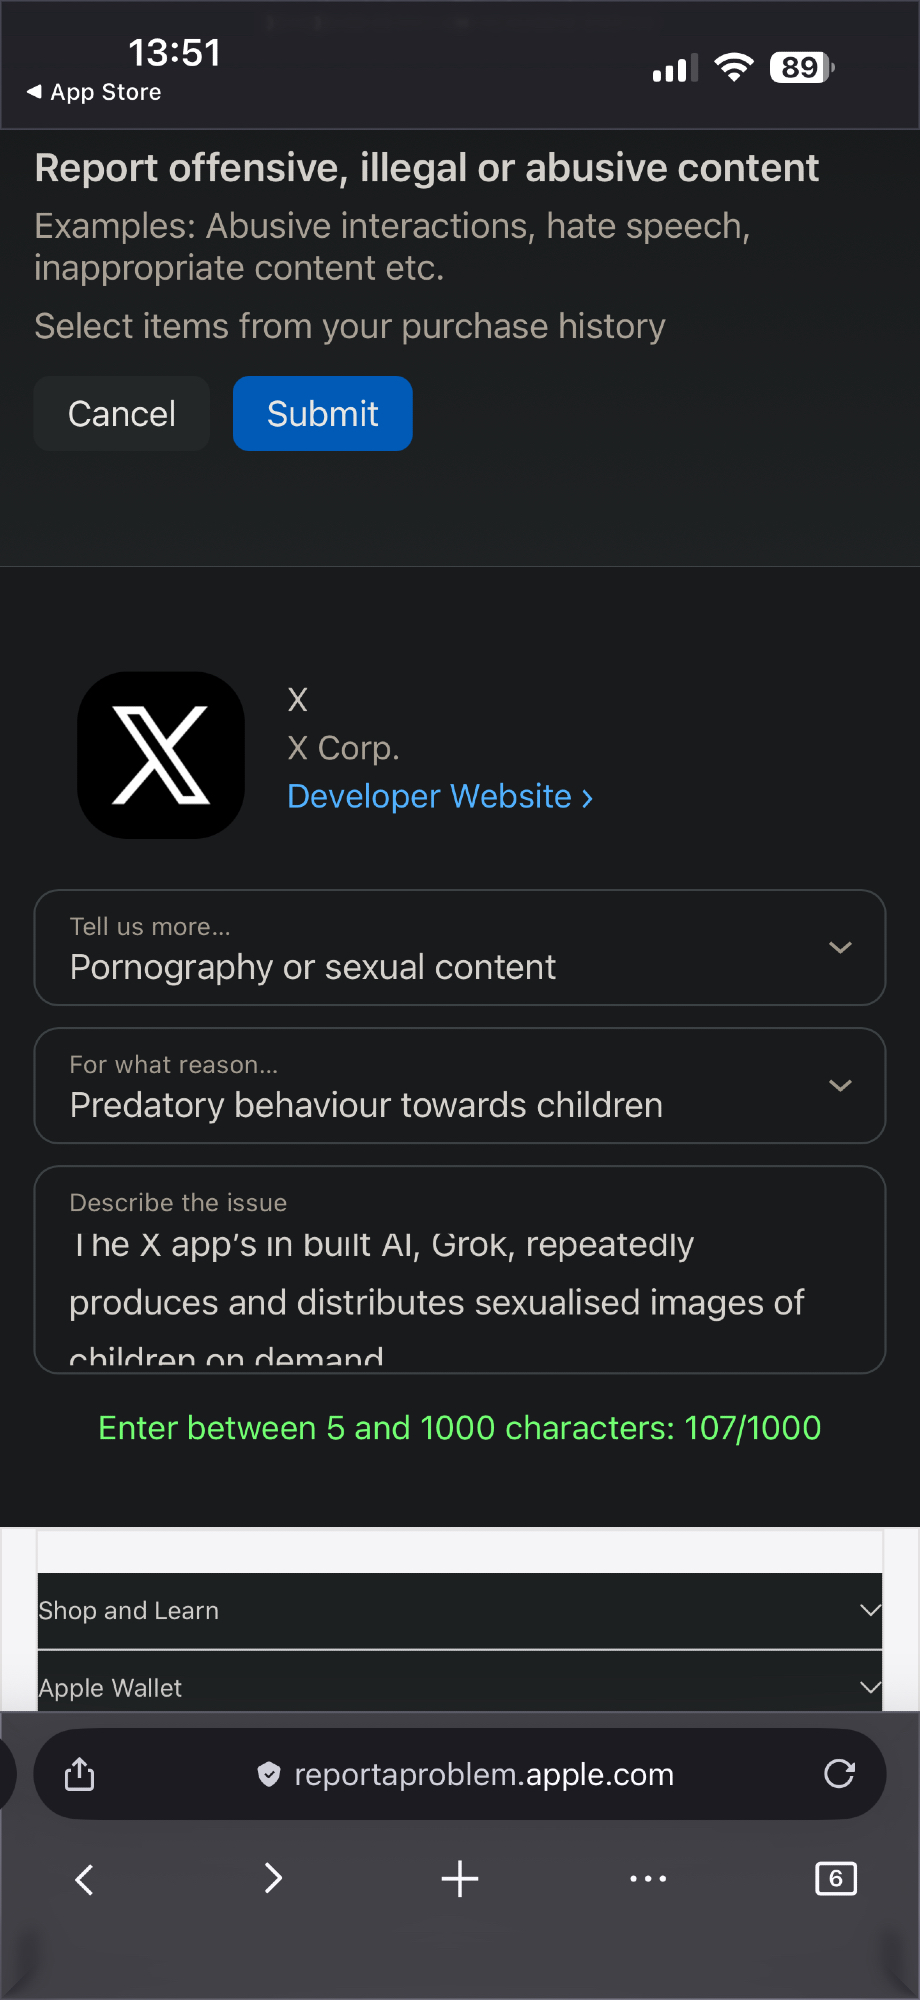Viewport: 920px width, 2000px height.
Task: Open the Developer Website link
Action: click(440, 797)
